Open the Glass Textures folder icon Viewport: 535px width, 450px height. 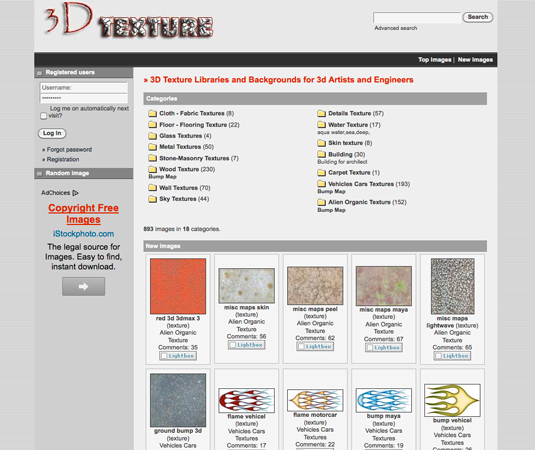coord(152,136)
